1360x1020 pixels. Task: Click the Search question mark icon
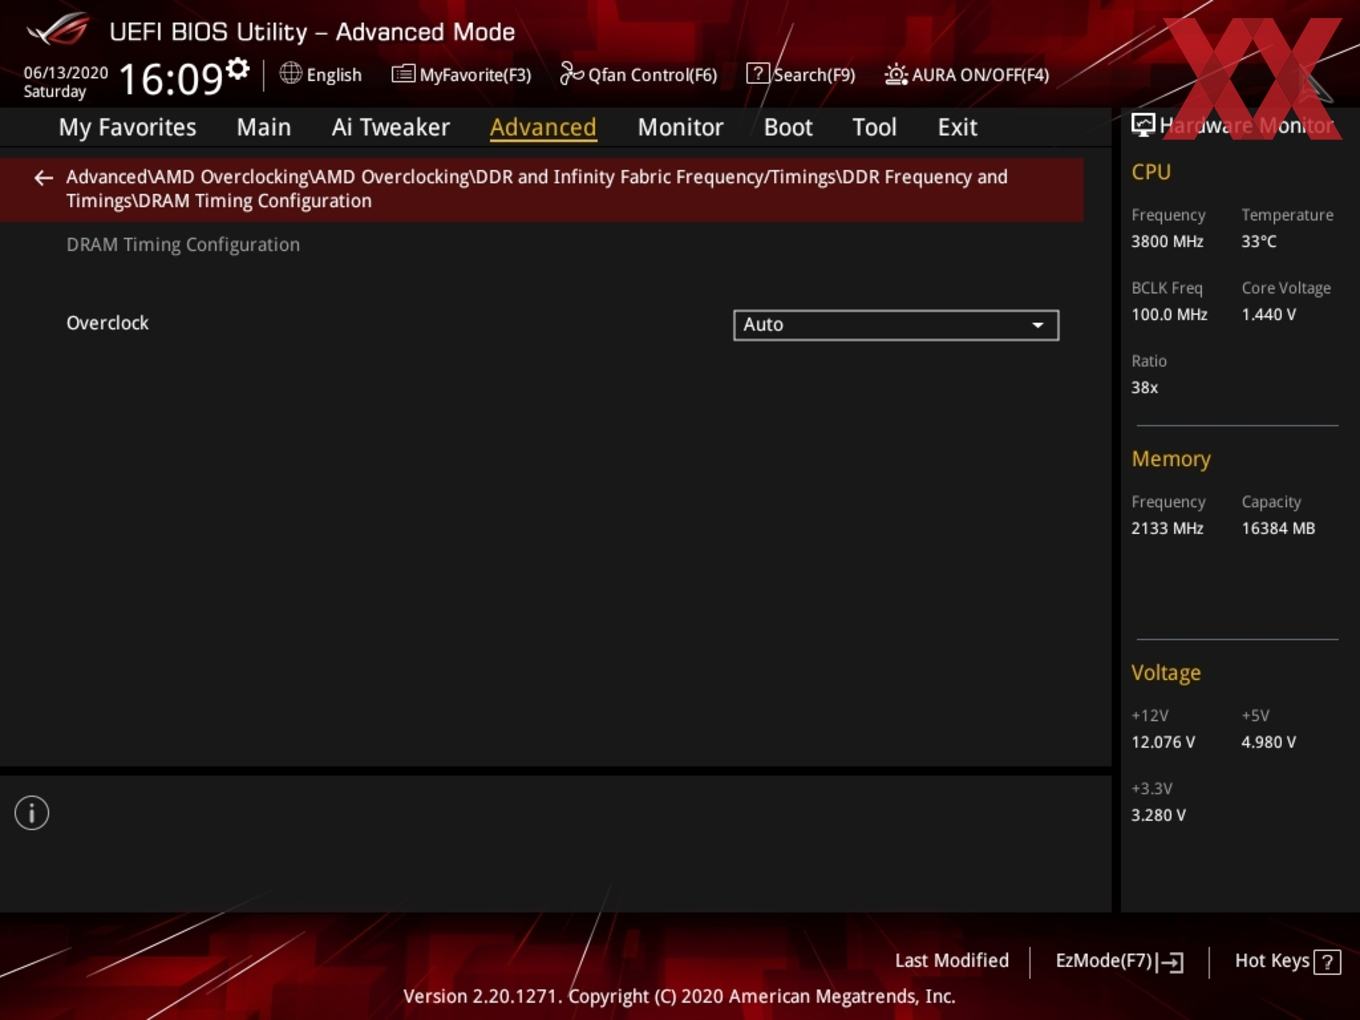[758, 74]
